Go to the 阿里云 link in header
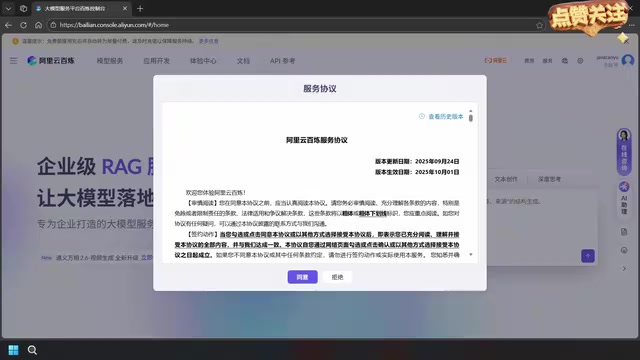This screenshot has width=640, height=360. coord(496,60)
